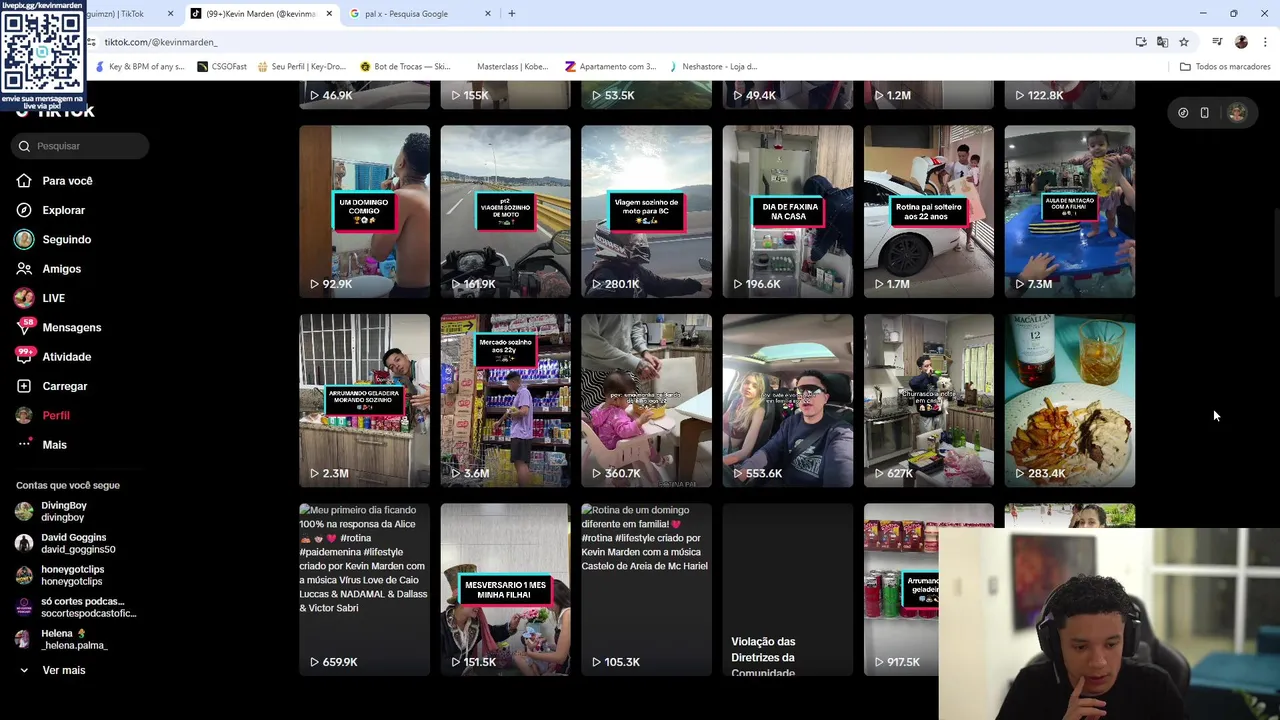
Task: Click the address bar URL tiktok.com/@kevinmarden_
Action: coord(161,42)
